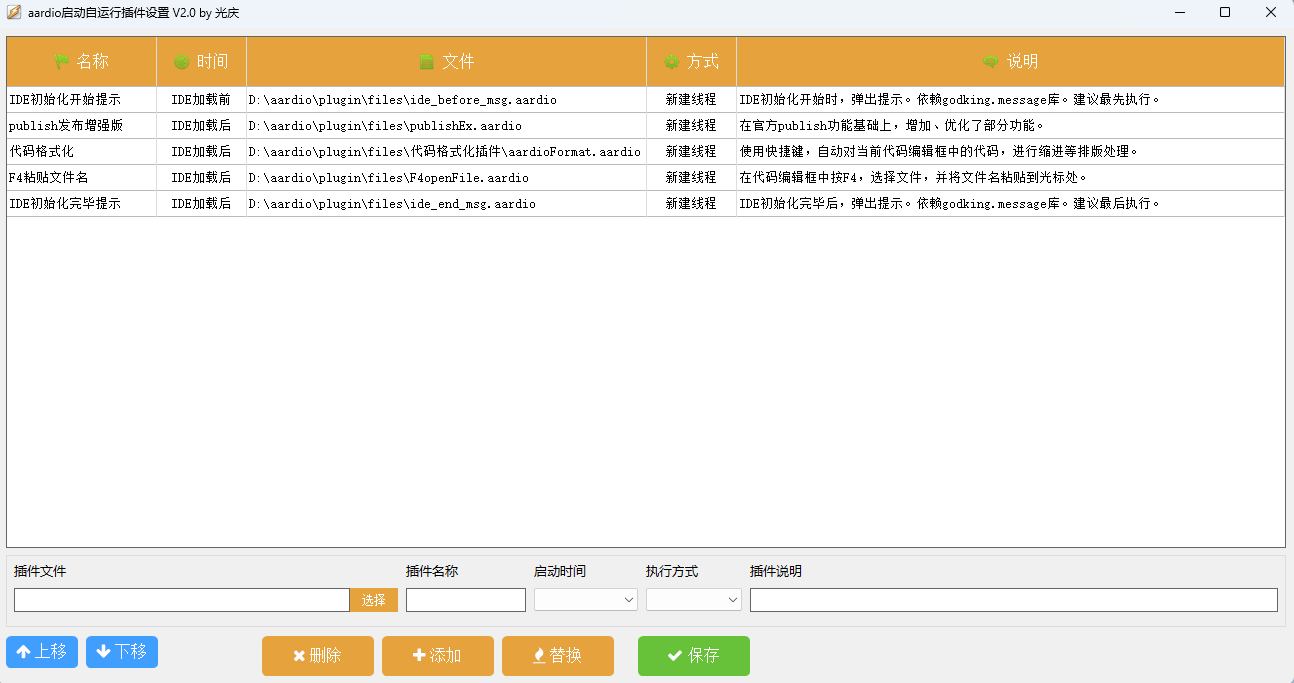This screenshot has height=683, width=1294.
Task: Click the path publishEx.aardio
Action: coord(385,126)
